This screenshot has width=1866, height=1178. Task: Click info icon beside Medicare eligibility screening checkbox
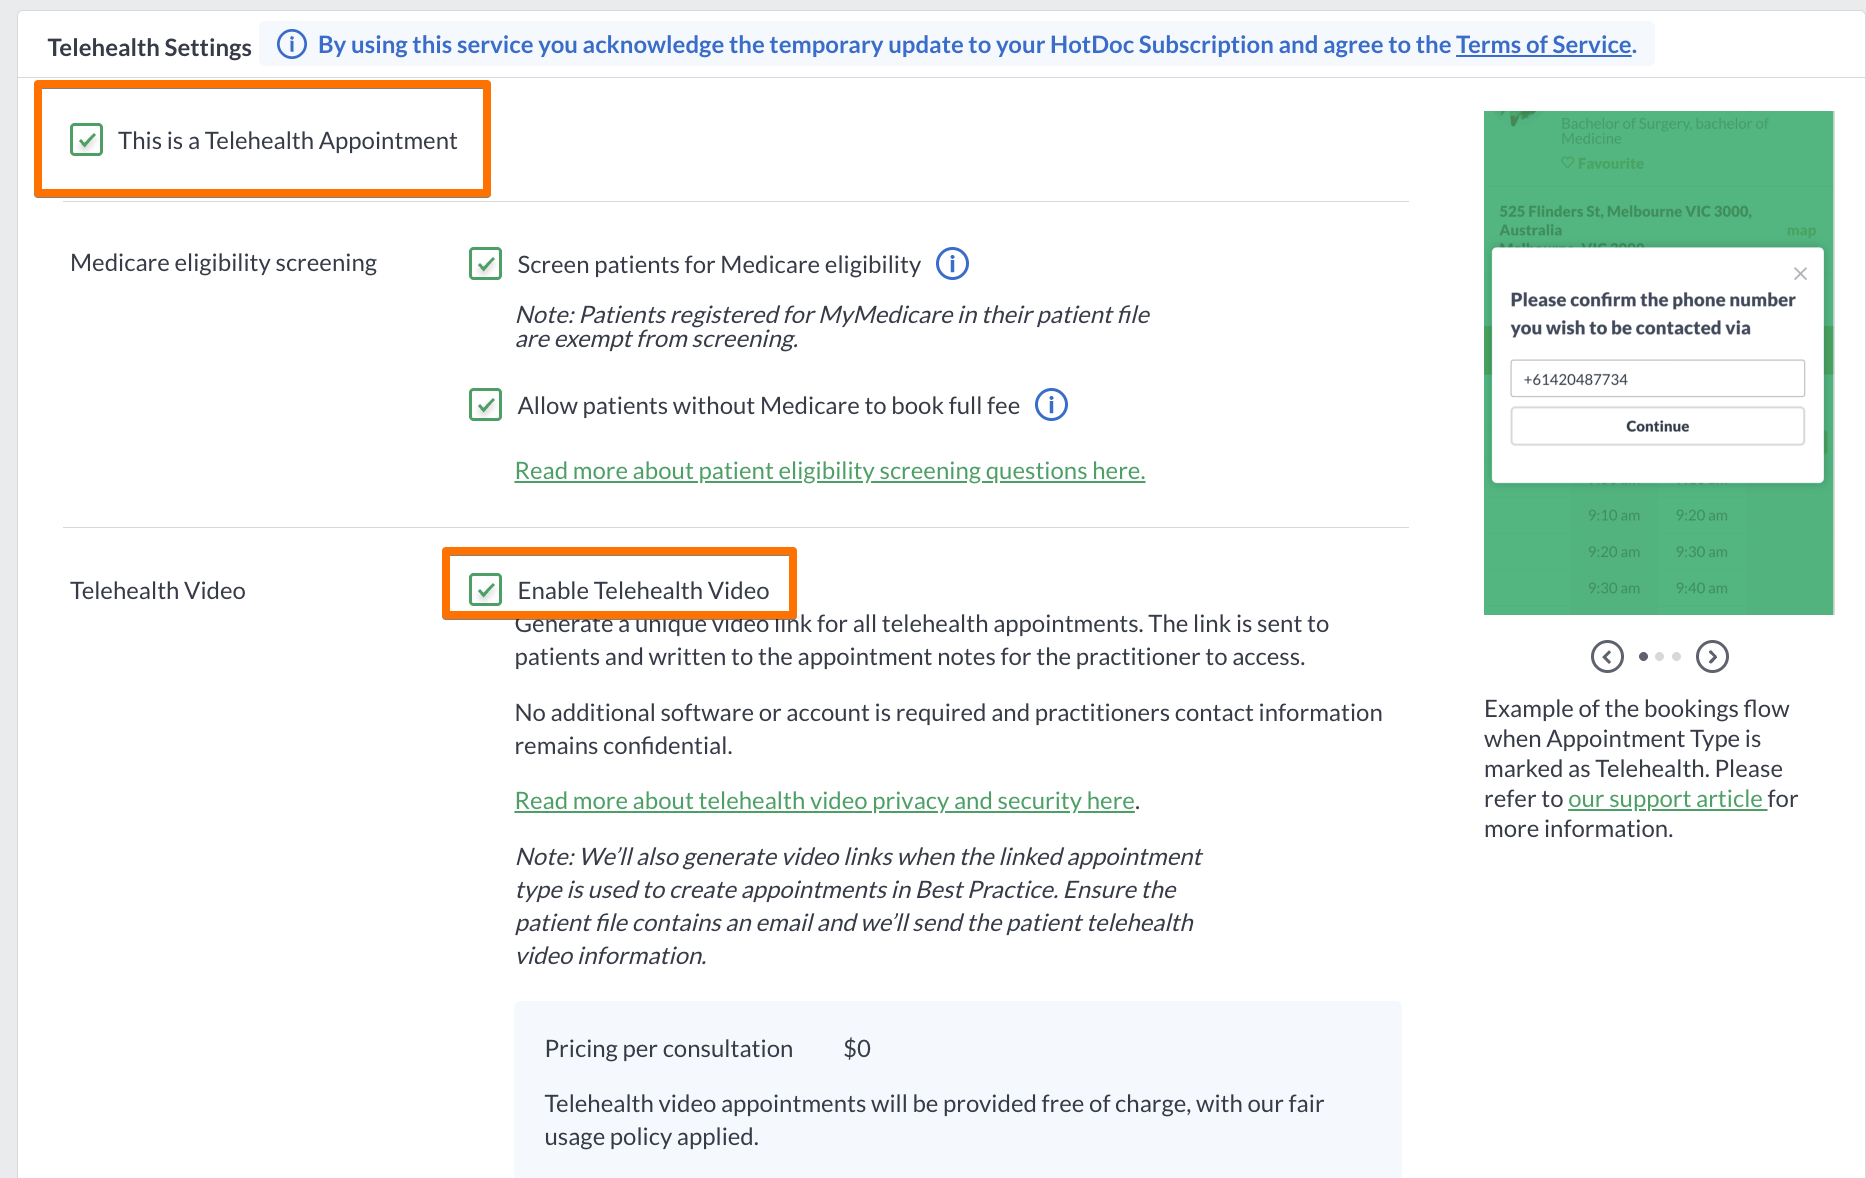pos(952,264)
